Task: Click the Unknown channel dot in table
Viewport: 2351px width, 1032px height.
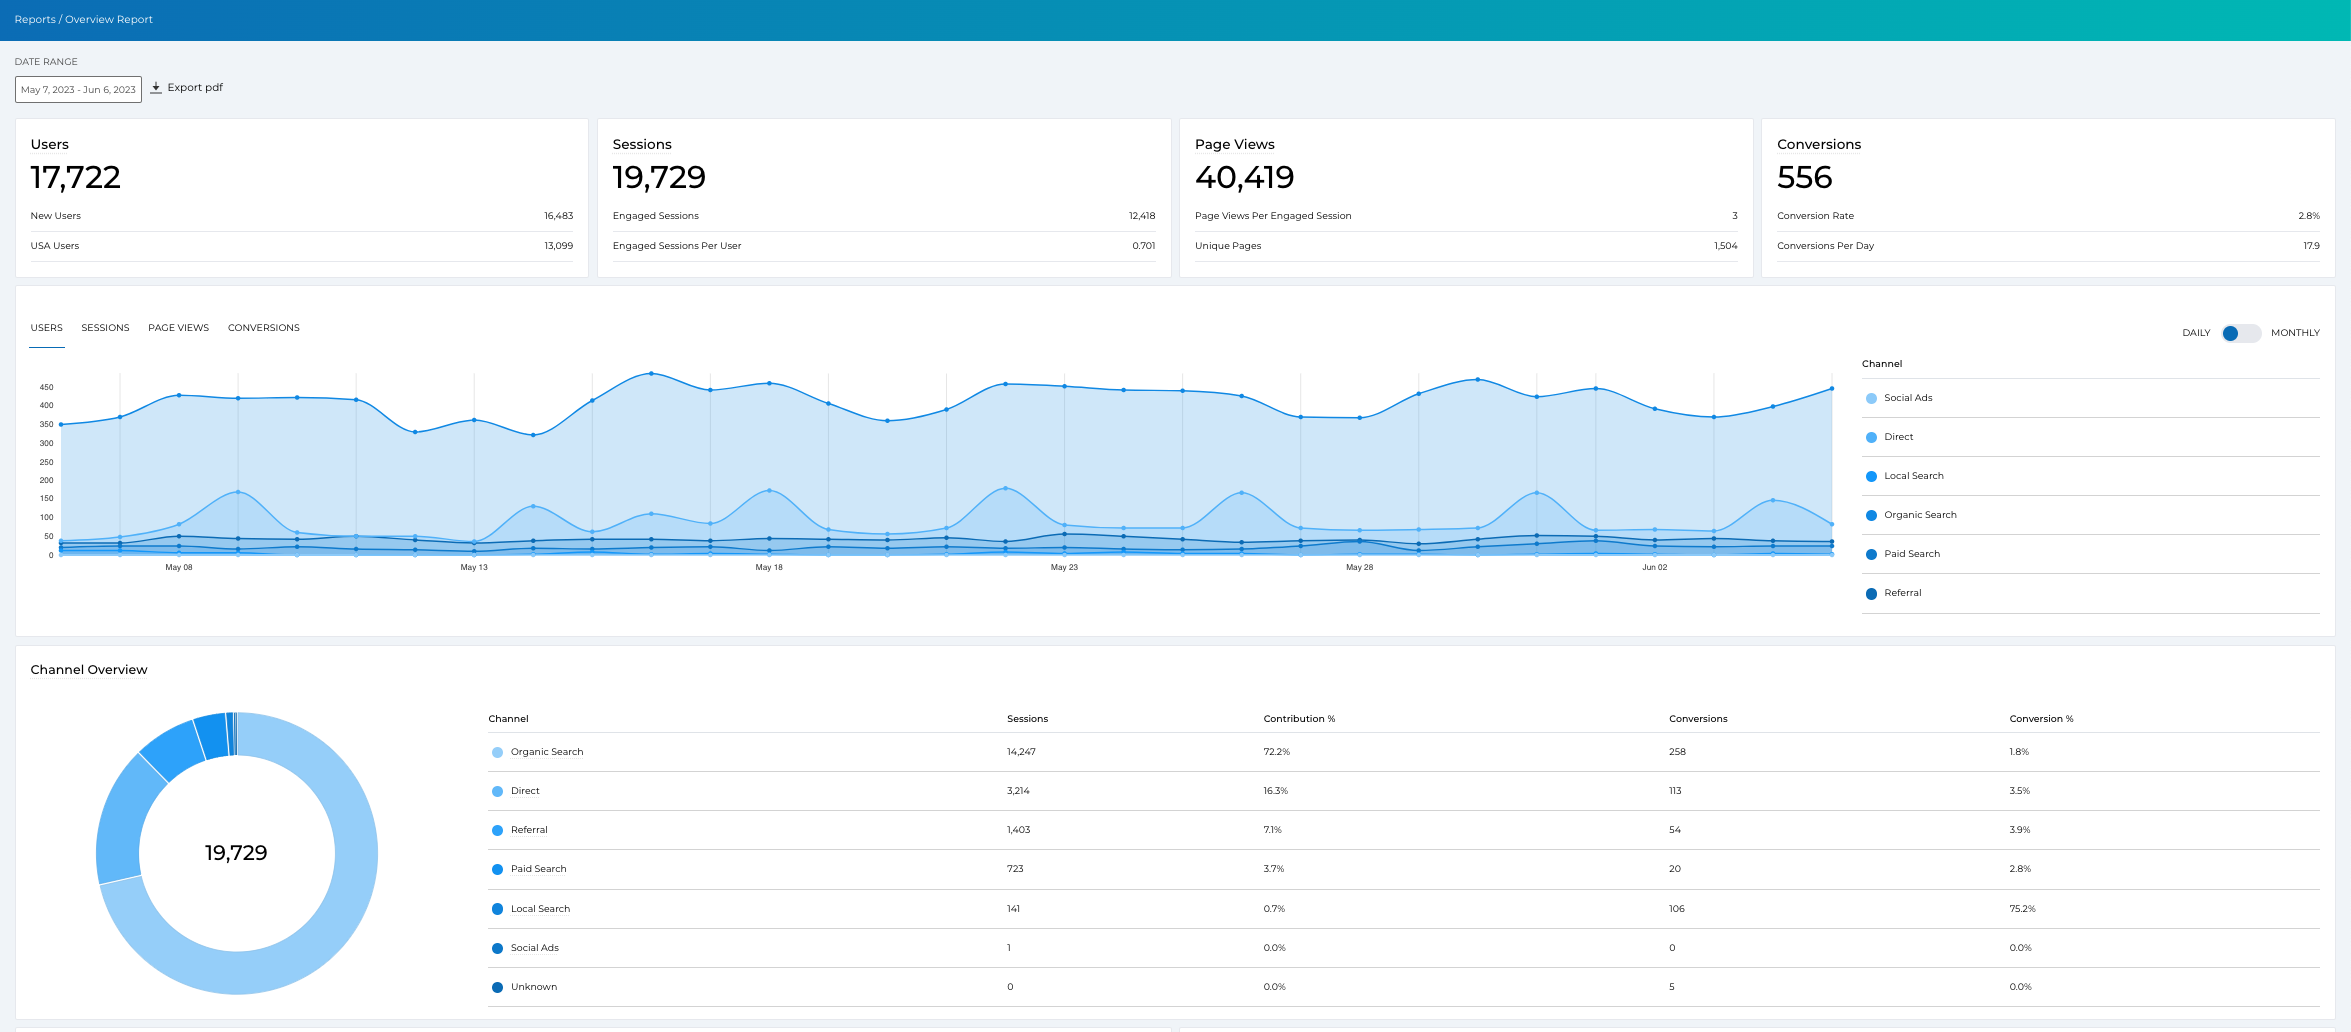Action: 497,988
